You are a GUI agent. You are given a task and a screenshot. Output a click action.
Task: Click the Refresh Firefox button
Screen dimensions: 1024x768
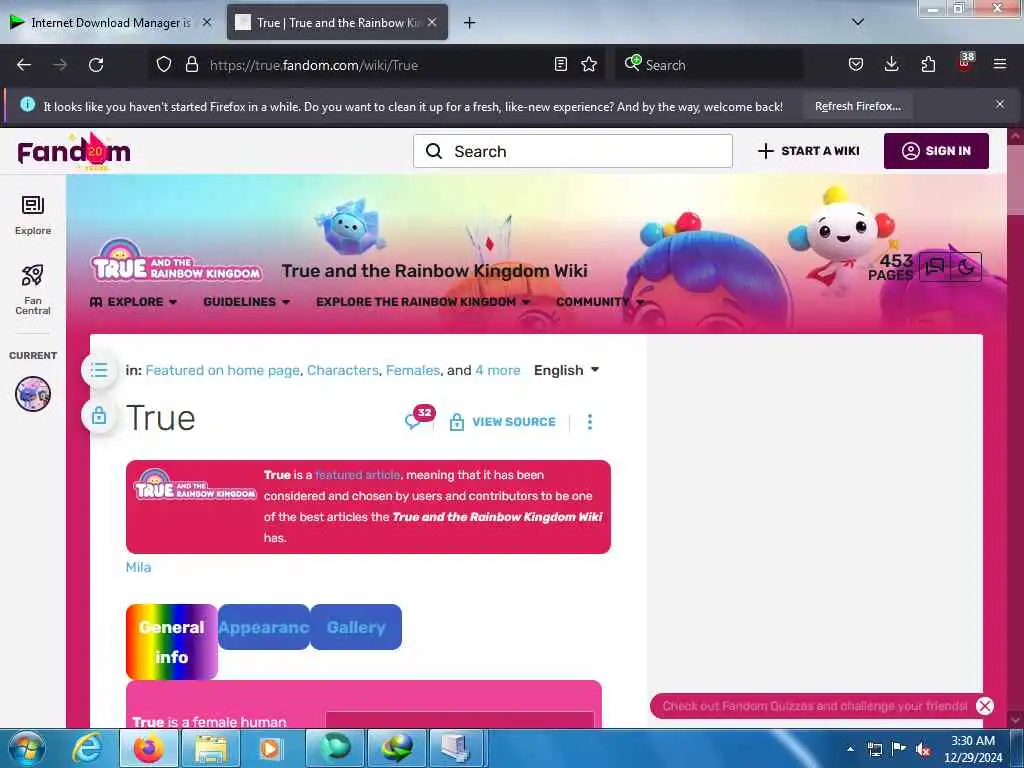[857, 106]
